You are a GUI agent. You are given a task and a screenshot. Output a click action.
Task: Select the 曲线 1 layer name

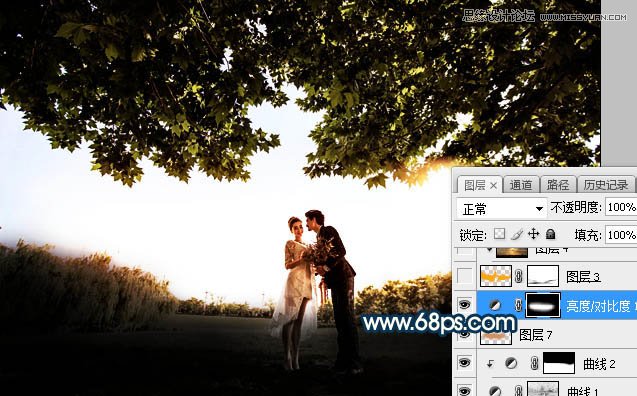583,392
